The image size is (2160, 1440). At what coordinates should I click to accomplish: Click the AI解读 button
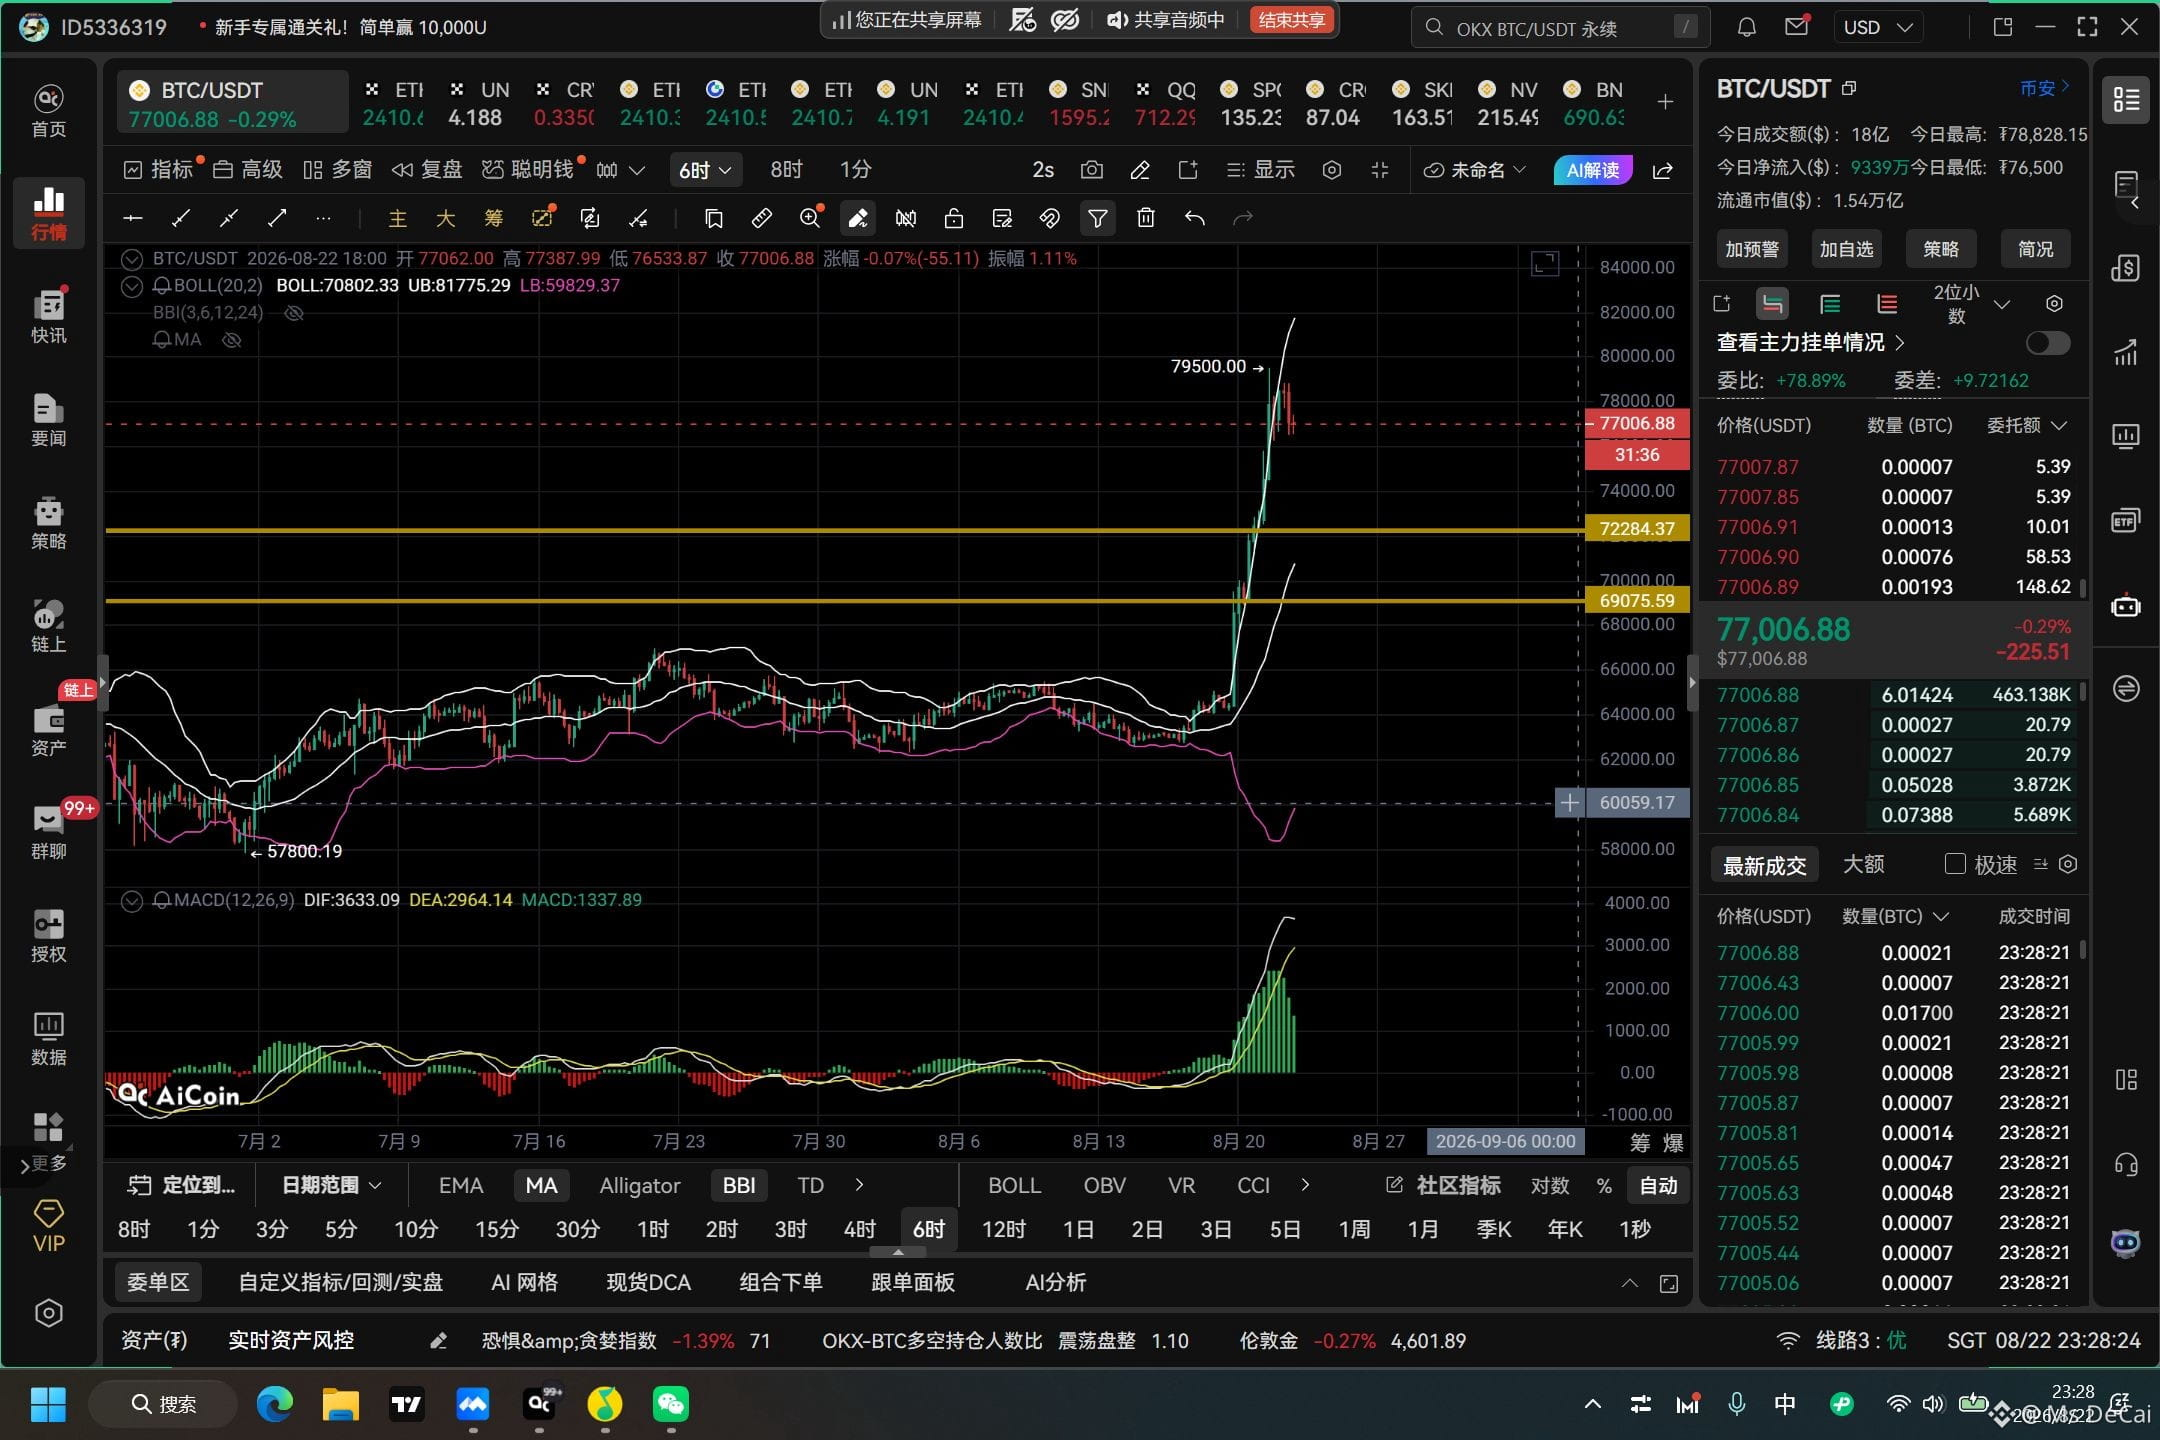click(1593, 170)
